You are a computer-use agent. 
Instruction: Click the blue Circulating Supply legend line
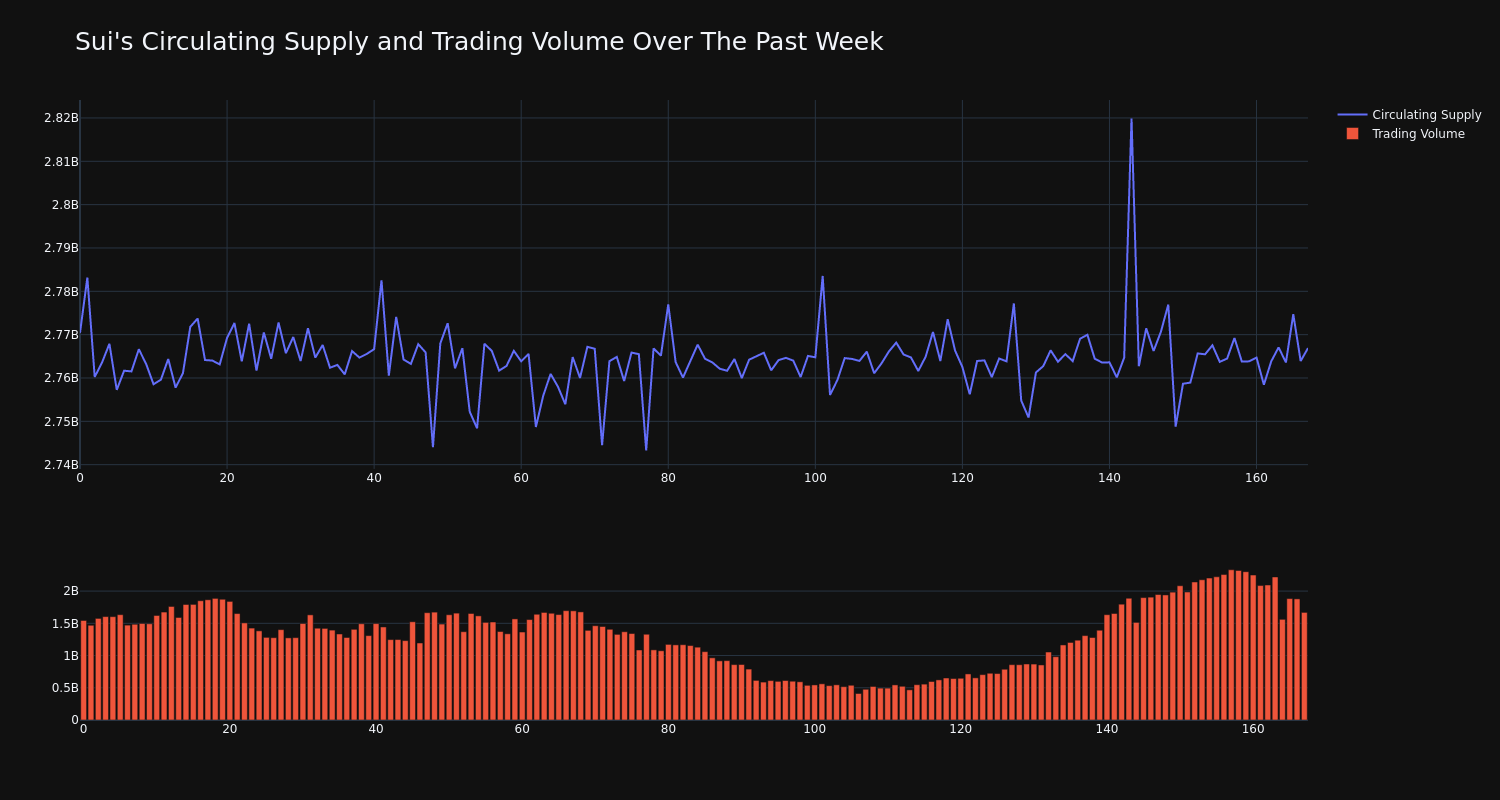coord(1352,115)
